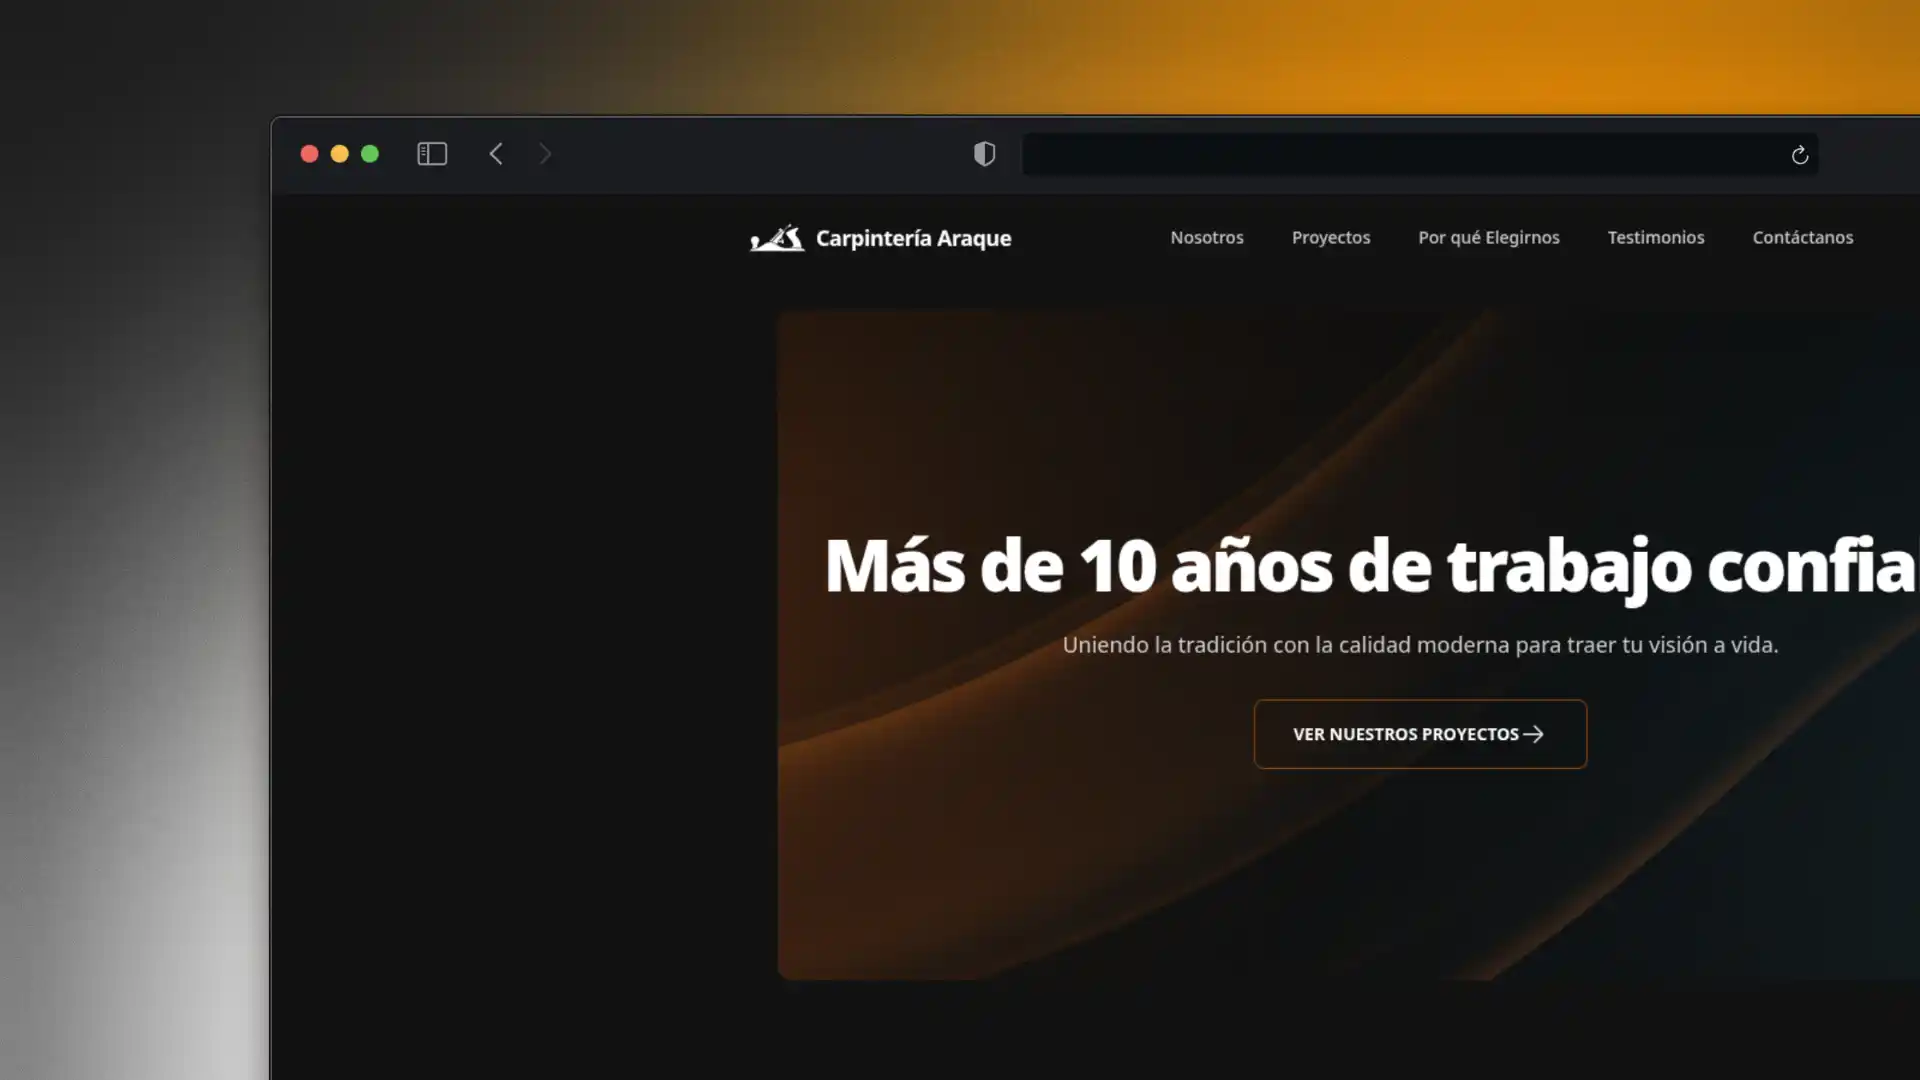Click the hand plane logo icon
This screenshot has height=1080, width=1920.
point(776,238)
